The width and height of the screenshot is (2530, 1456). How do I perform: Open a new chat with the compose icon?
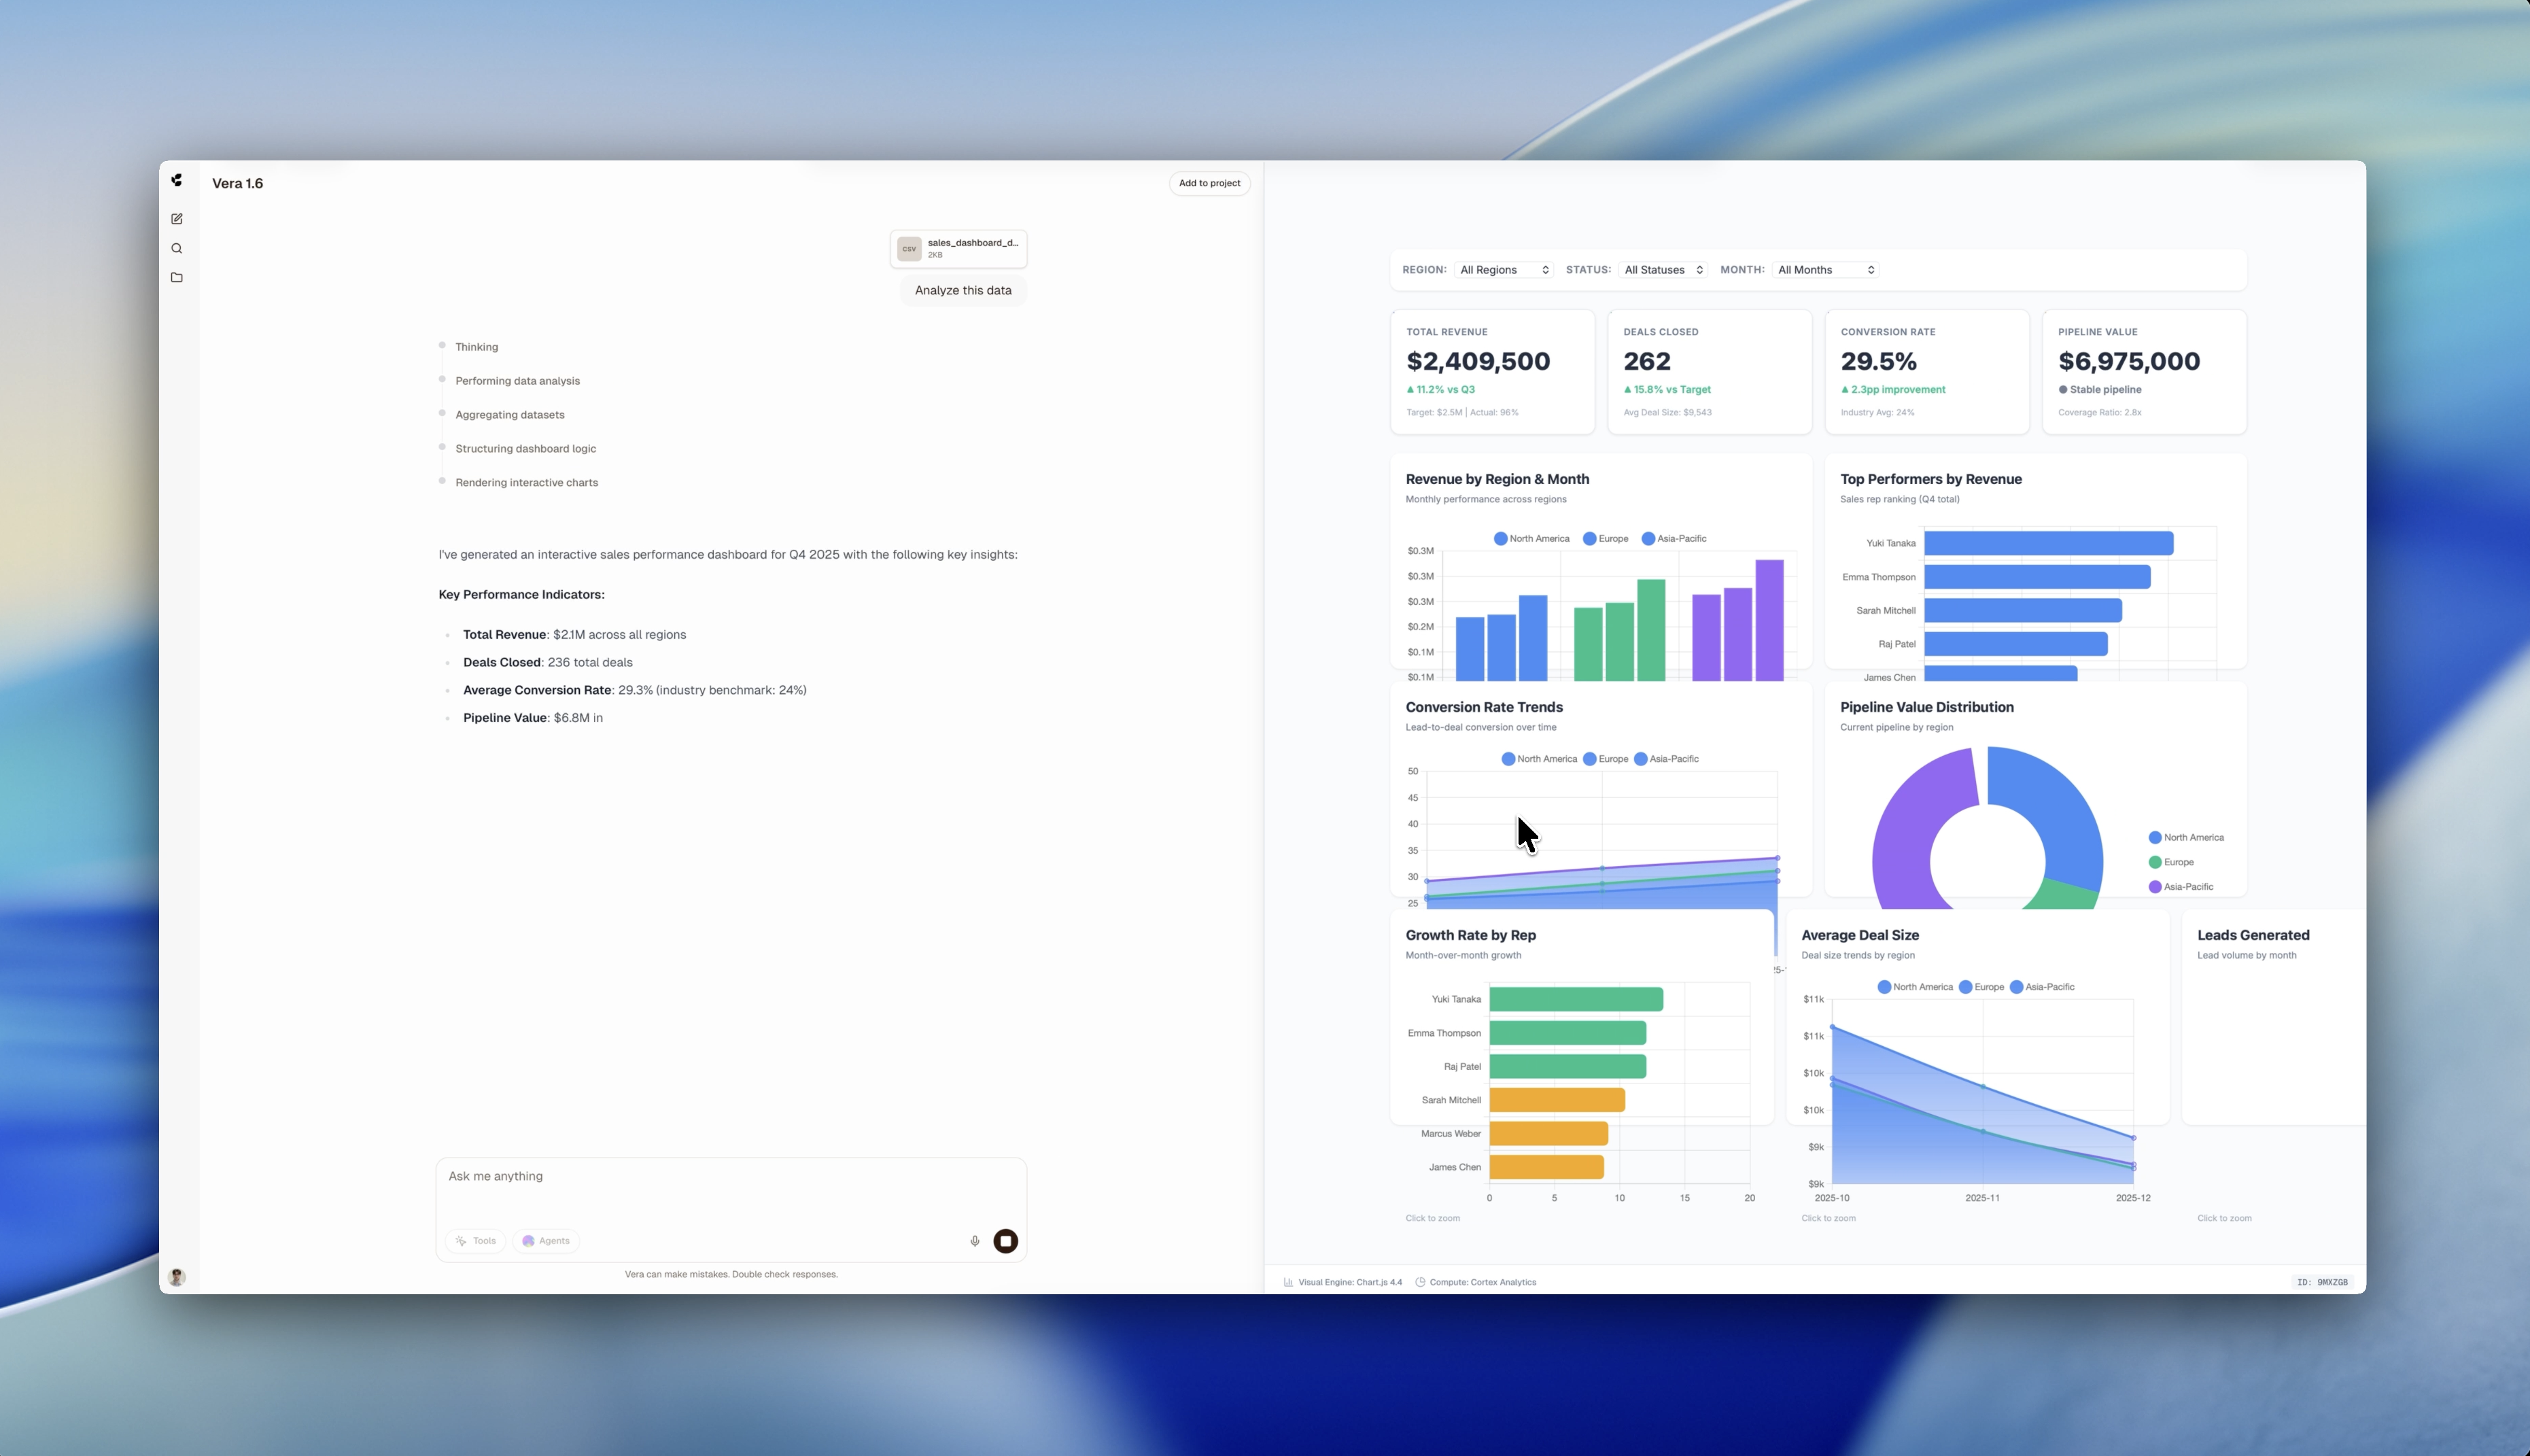[x=177, y=218]
